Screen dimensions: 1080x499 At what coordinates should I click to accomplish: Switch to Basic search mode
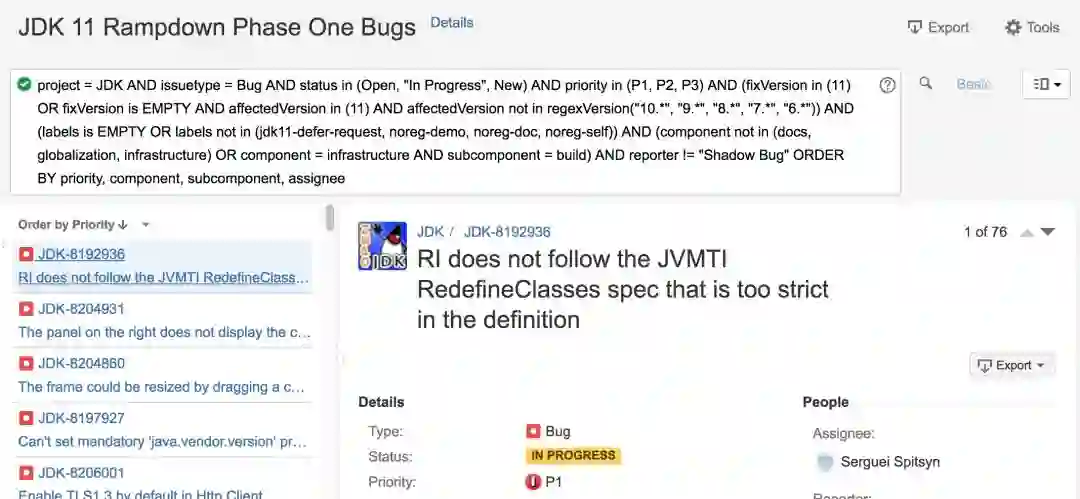tap(973, 84)
